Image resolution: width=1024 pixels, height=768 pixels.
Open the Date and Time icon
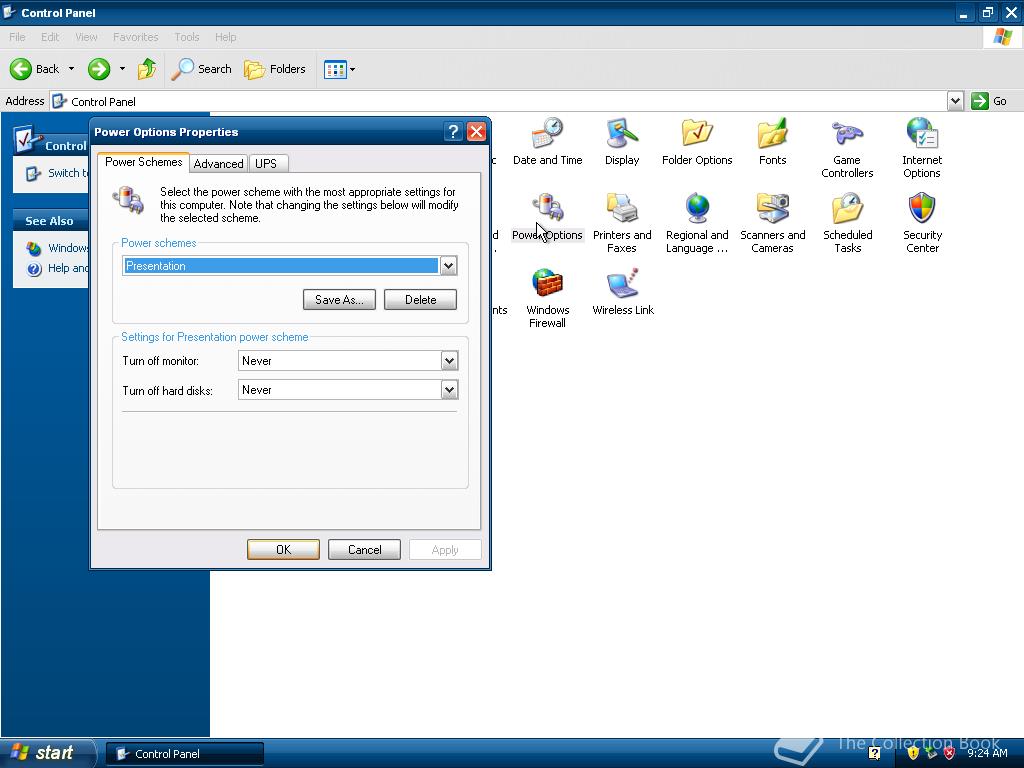pyautogui.click(x=547, y=142)
